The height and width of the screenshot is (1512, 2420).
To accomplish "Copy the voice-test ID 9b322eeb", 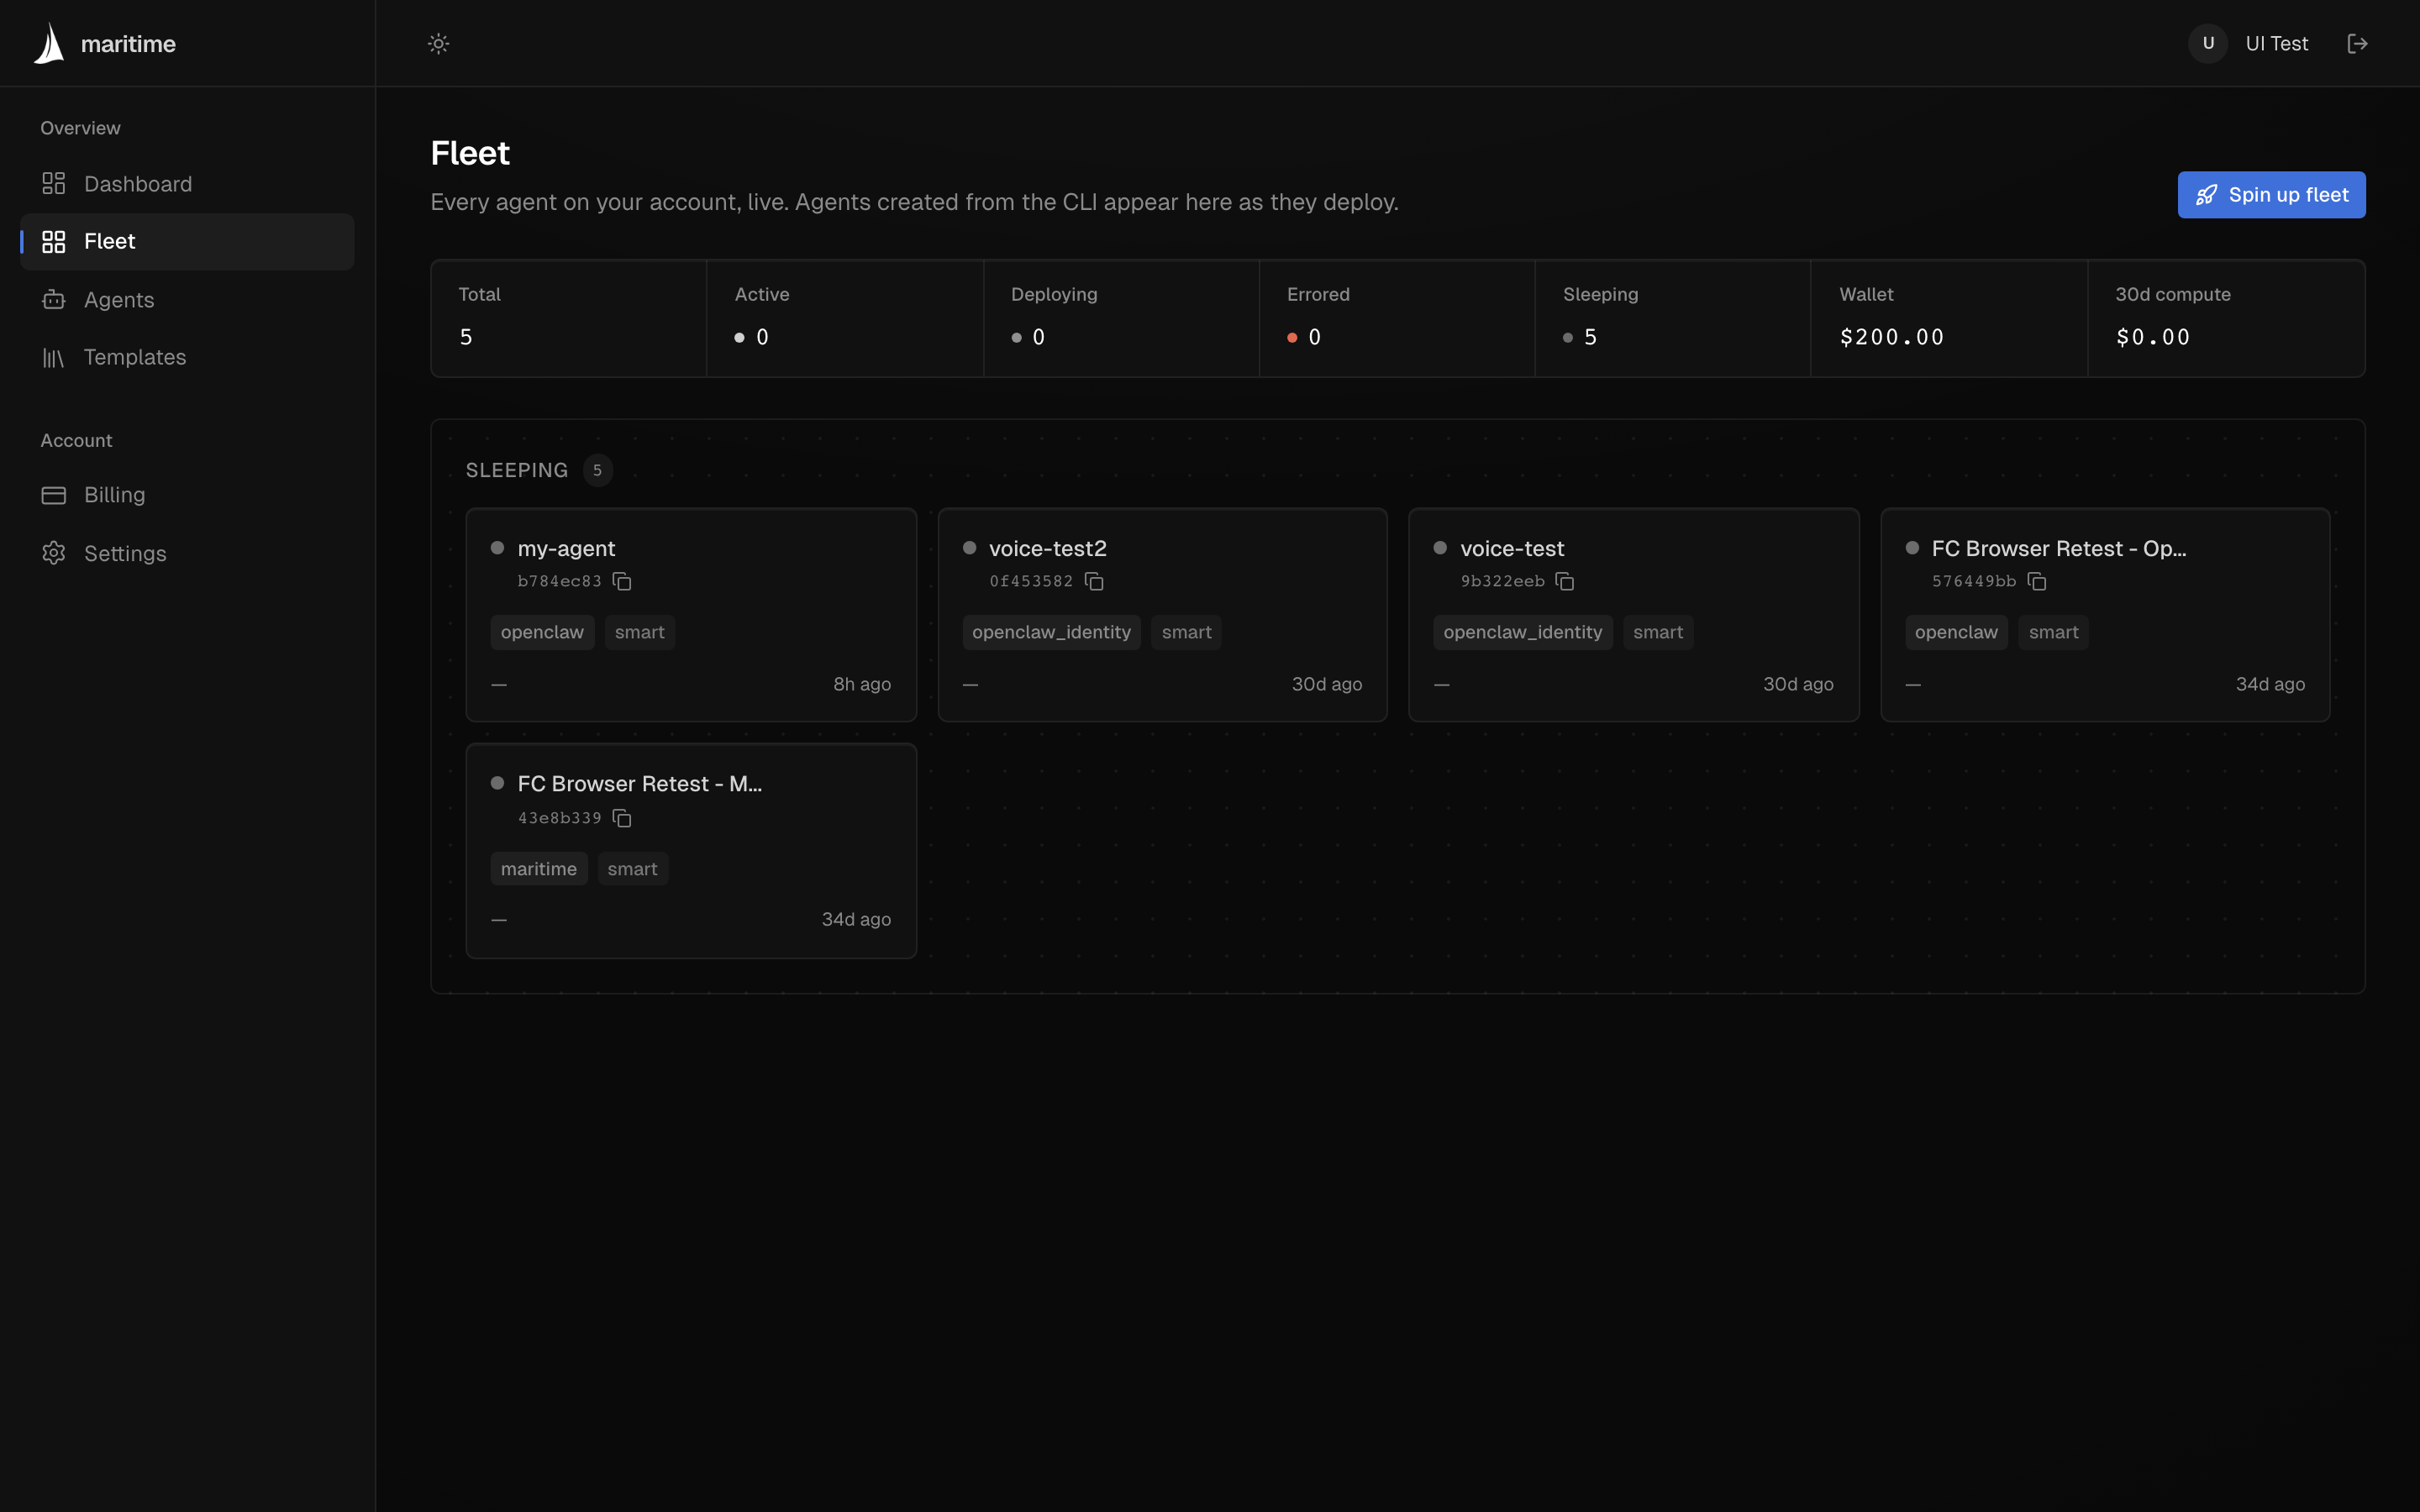I will pyautogui.click(x=1565, y=581).
